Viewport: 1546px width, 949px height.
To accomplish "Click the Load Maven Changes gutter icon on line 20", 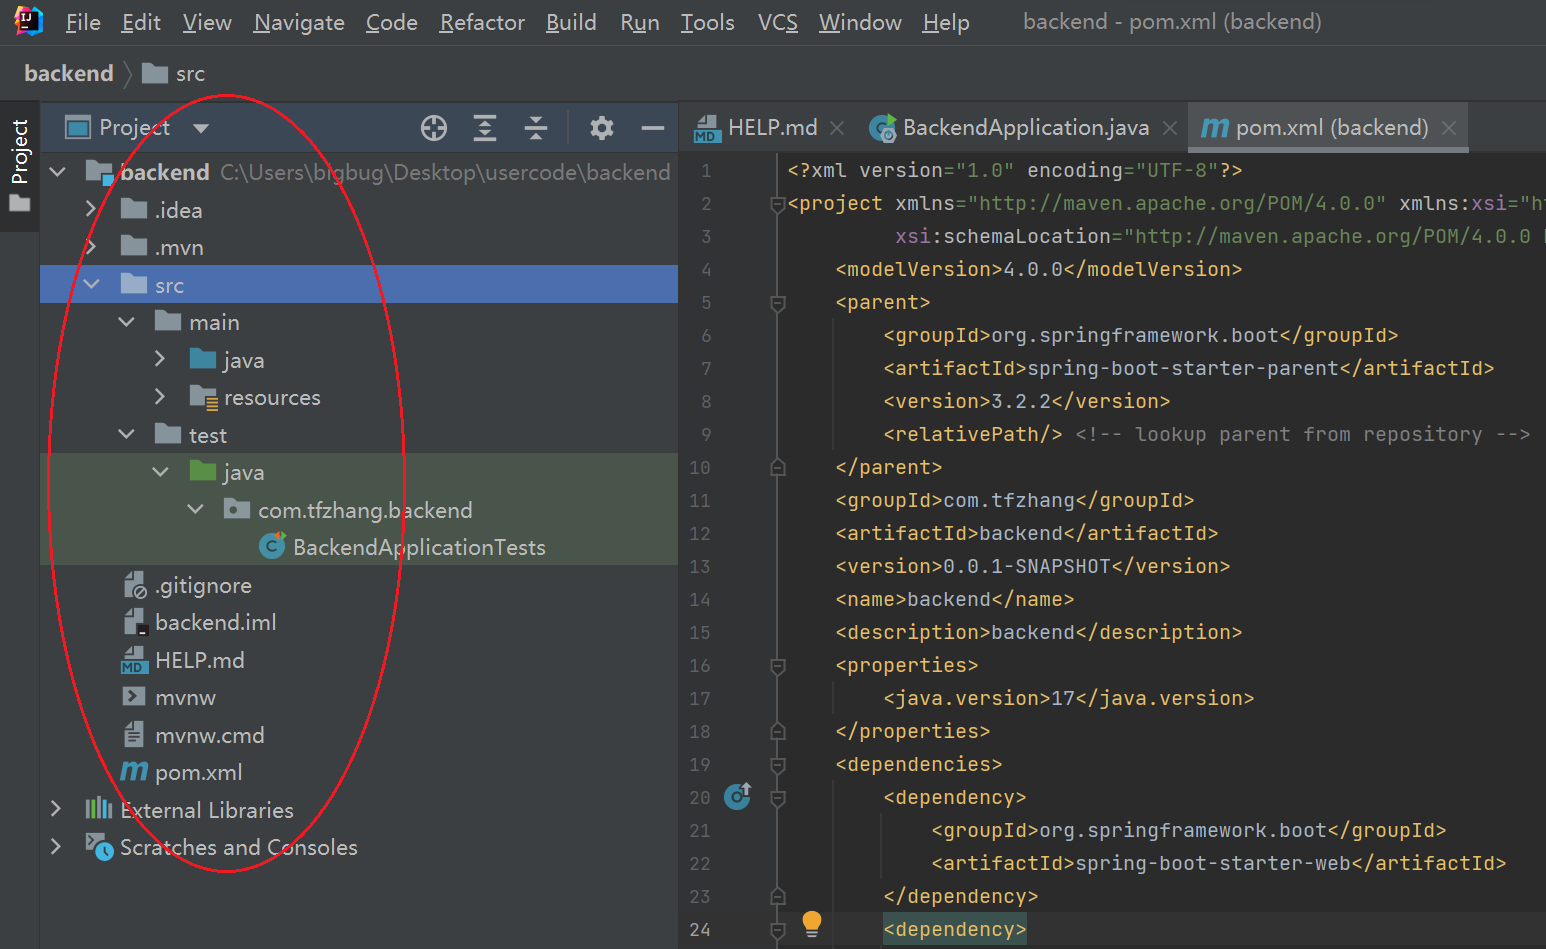I will (x=738, y=796).
